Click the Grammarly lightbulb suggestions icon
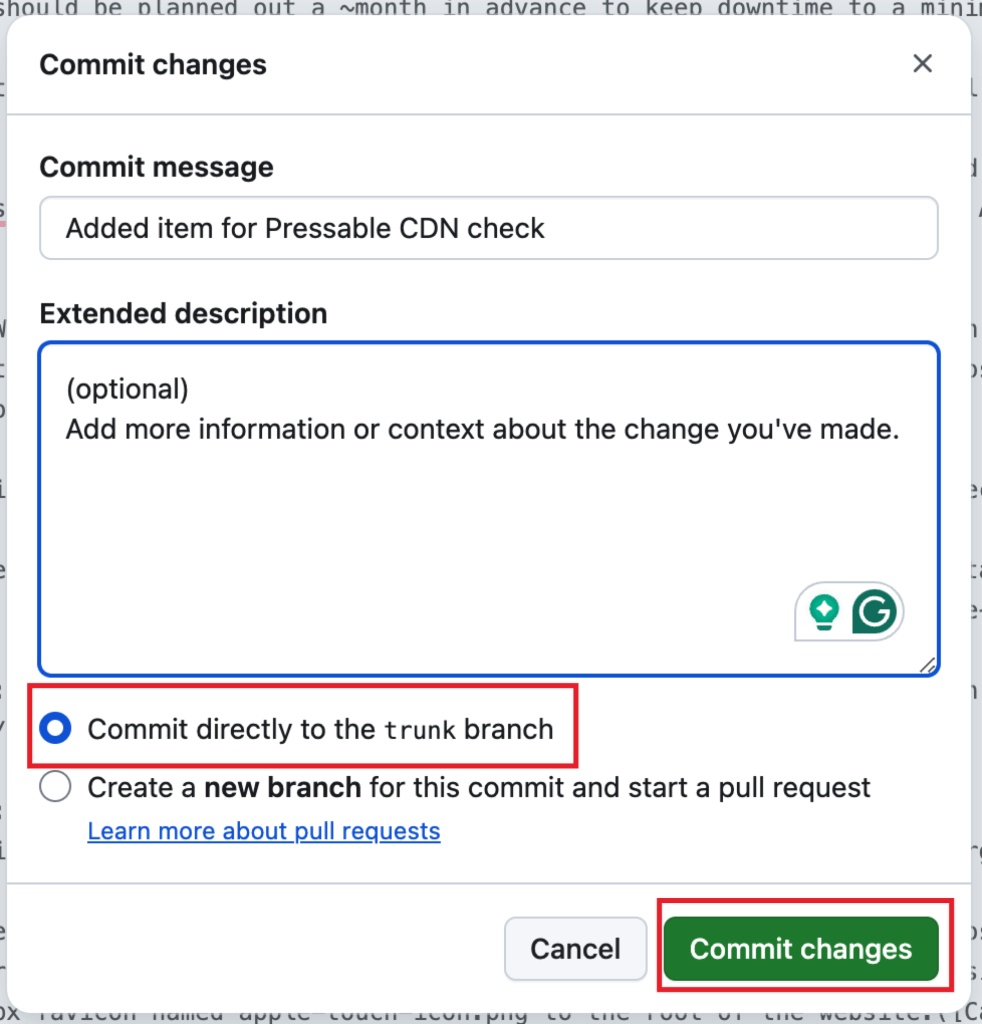 tap(824, 611)
